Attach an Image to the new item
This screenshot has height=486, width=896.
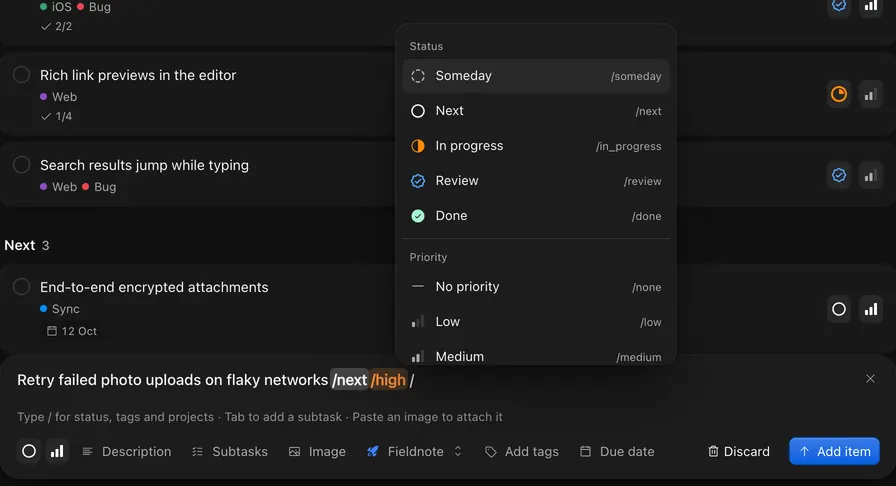tap(317, 452)
